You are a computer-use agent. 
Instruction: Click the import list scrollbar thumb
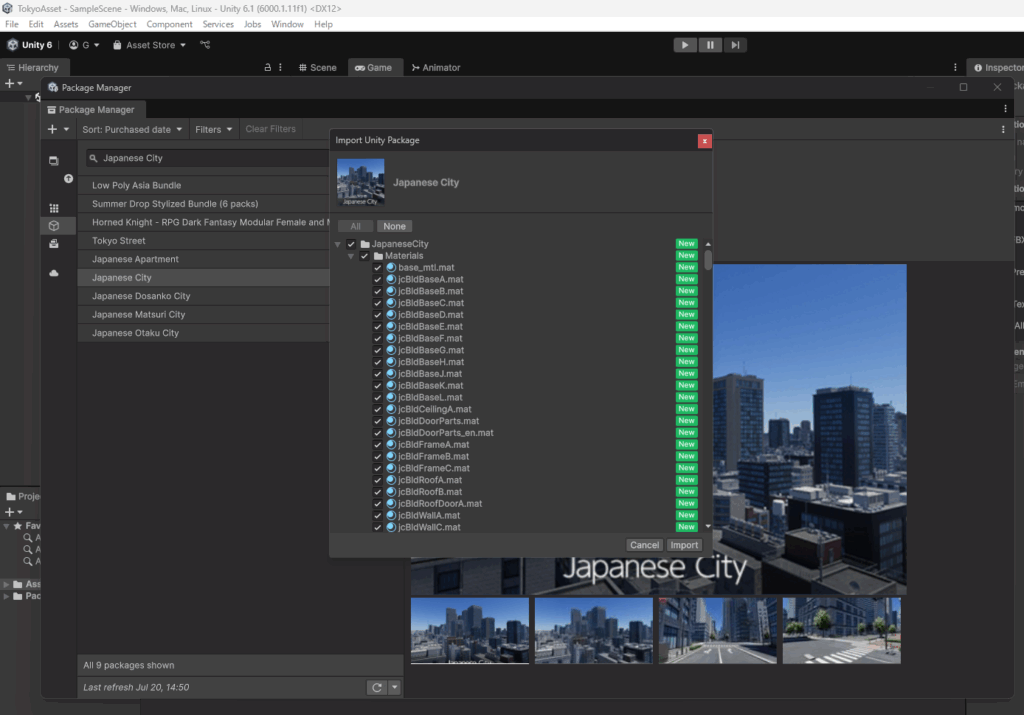click(708, 259)
